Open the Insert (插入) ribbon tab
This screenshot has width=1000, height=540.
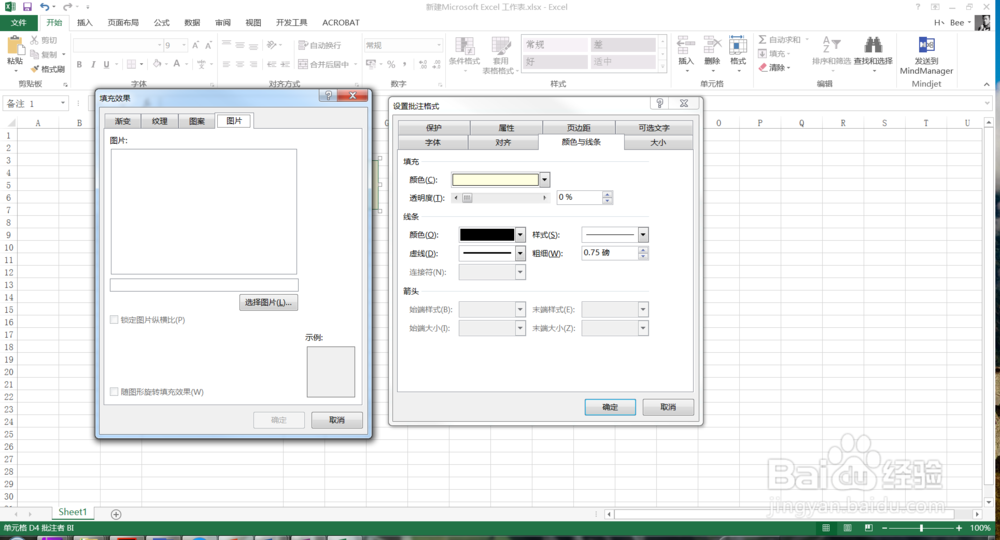[x=84, y=22]
